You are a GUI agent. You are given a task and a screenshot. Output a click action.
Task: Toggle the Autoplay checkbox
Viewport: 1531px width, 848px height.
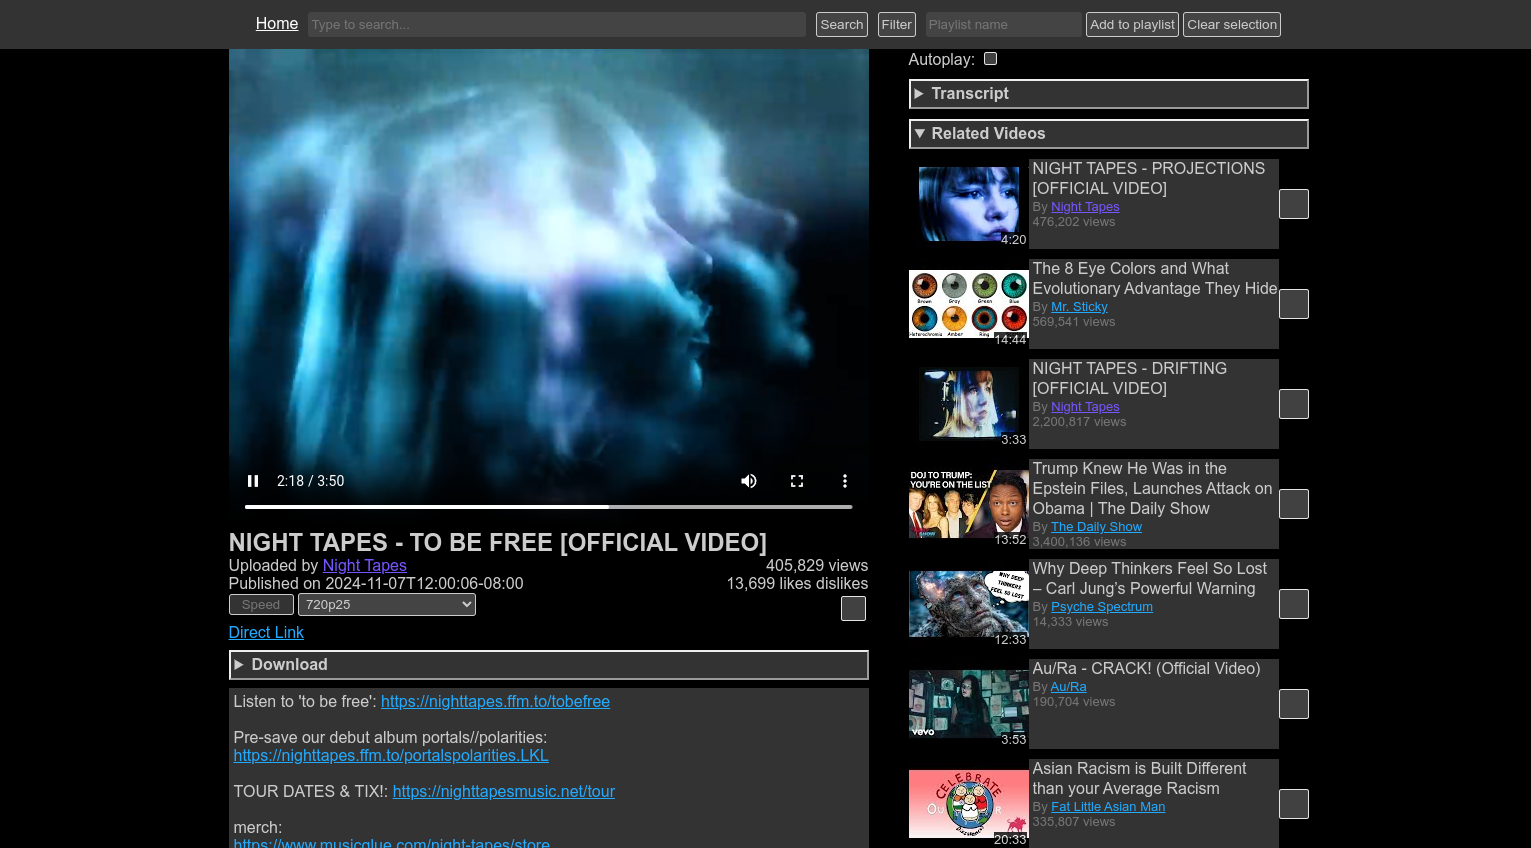click(990, 59)
